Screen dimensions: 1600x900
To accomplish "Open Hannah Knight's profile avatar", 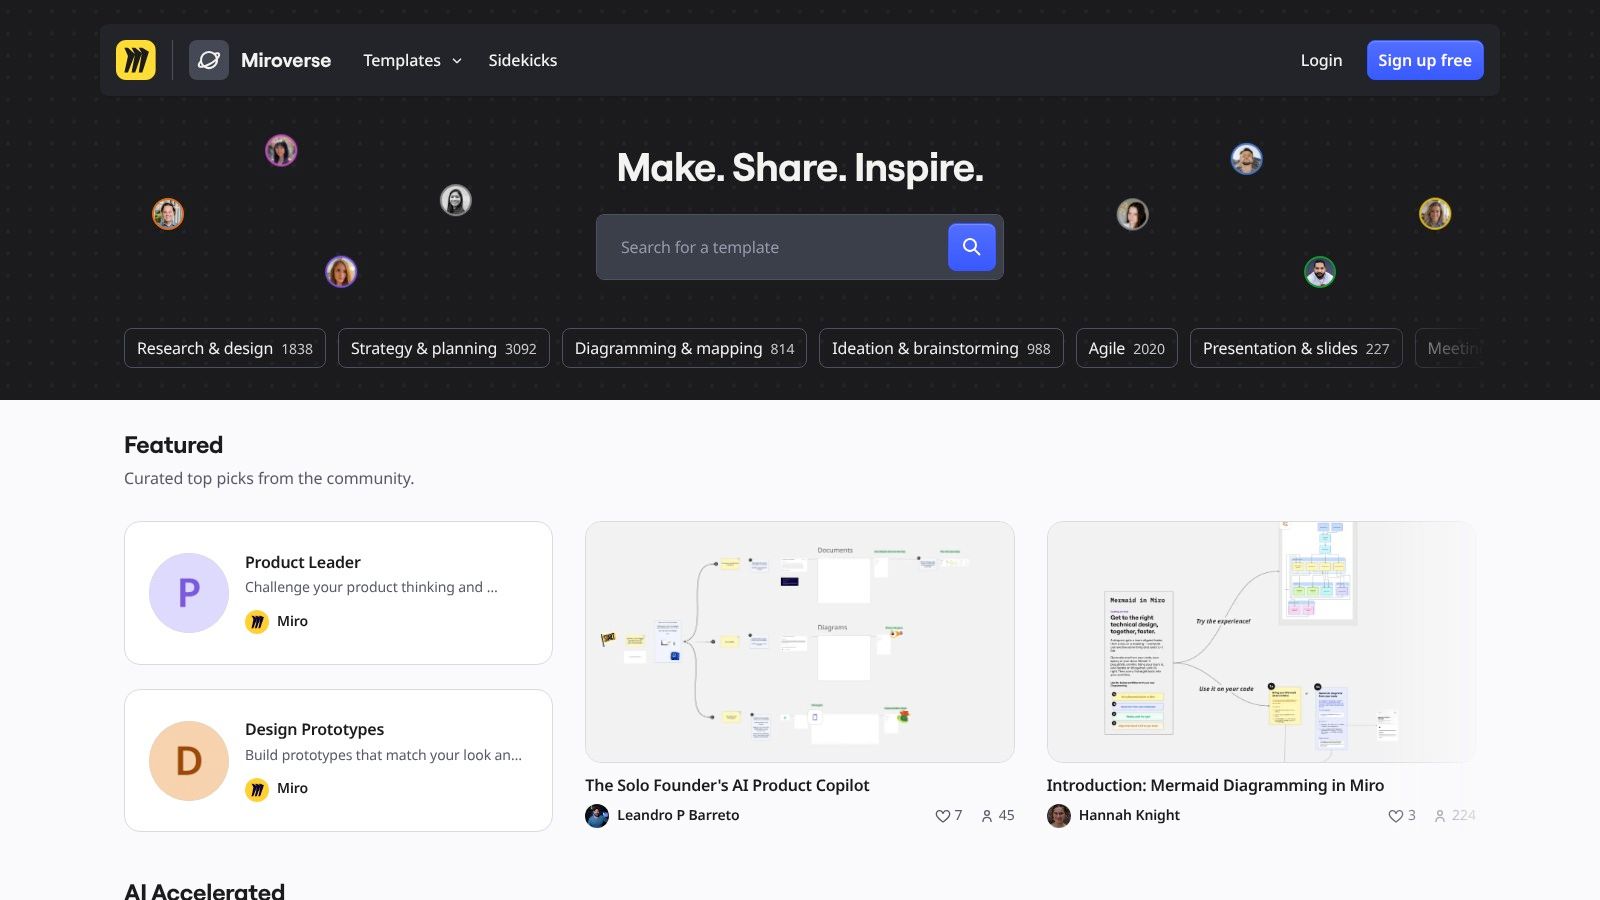I will (x=1059, y=816).
